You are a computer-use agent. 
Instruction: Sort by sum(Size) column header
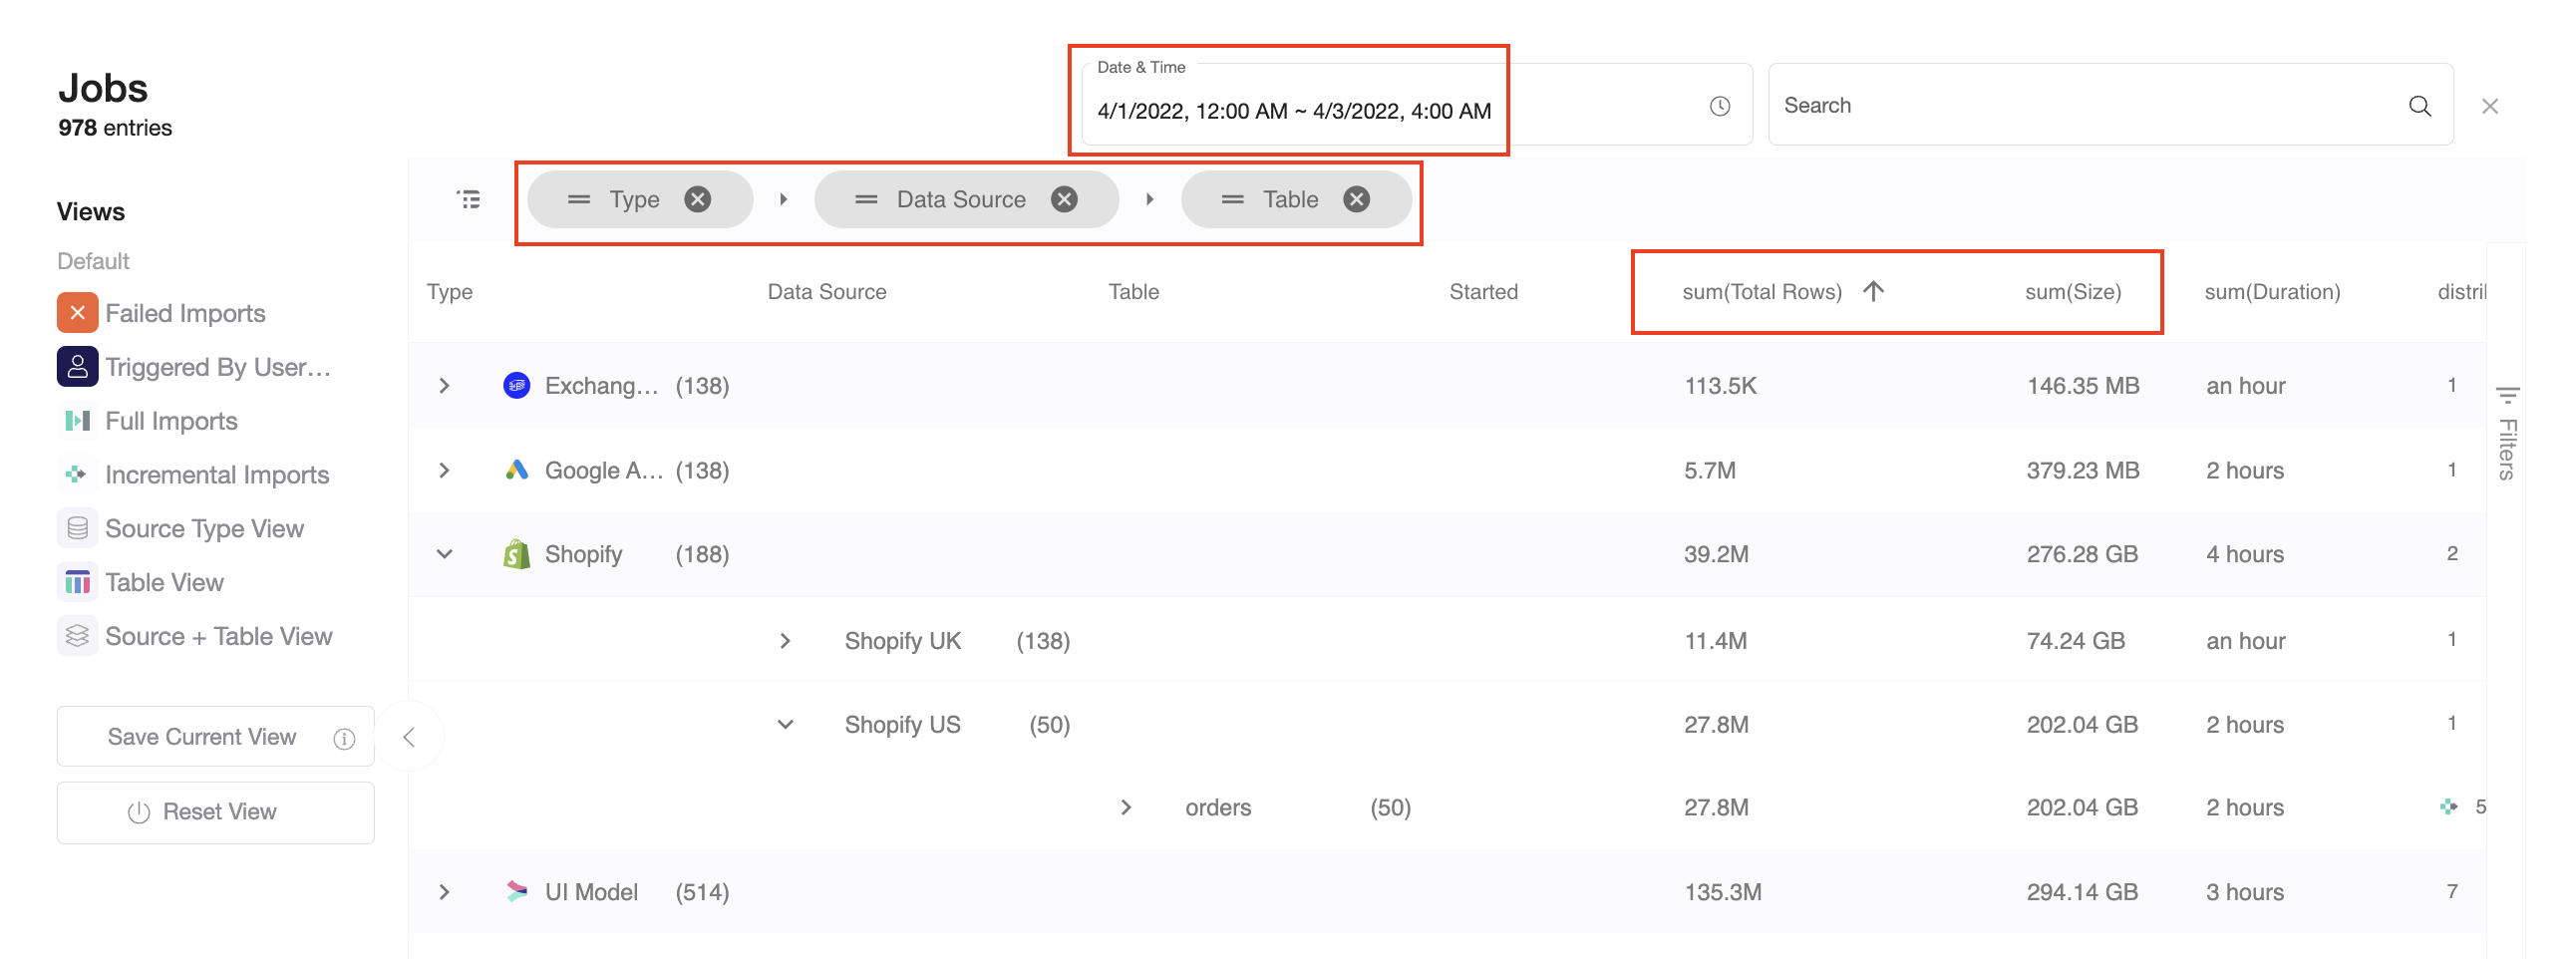(x=2073, y=291)
